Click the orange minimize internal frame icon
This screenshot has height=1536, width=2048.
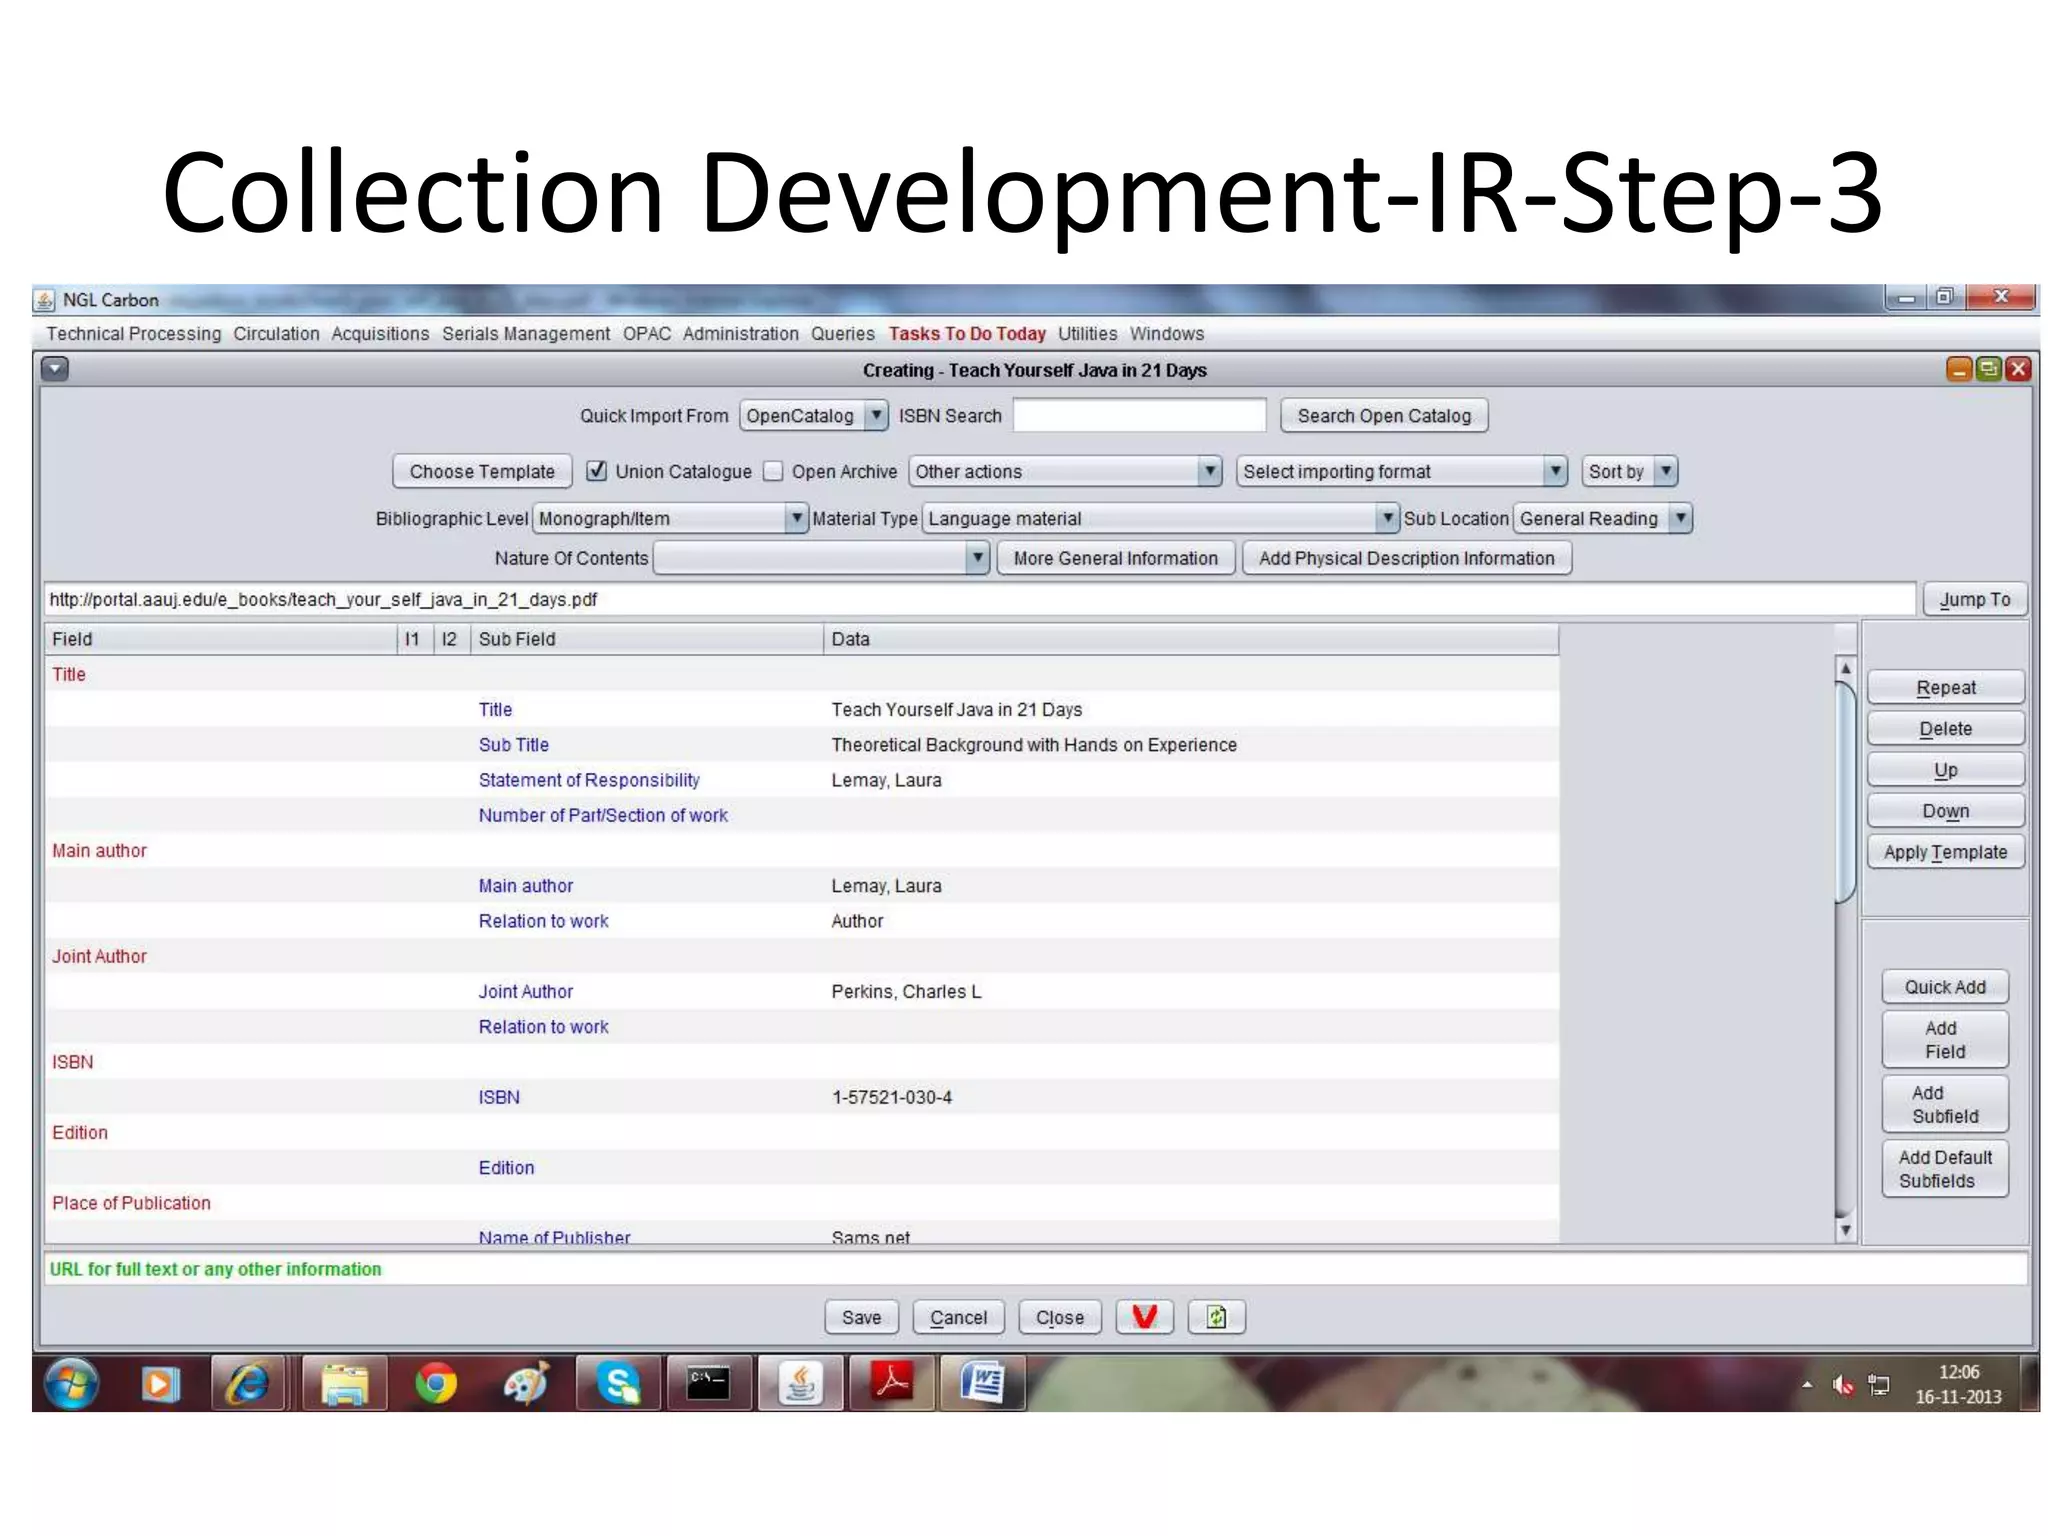1959,369
